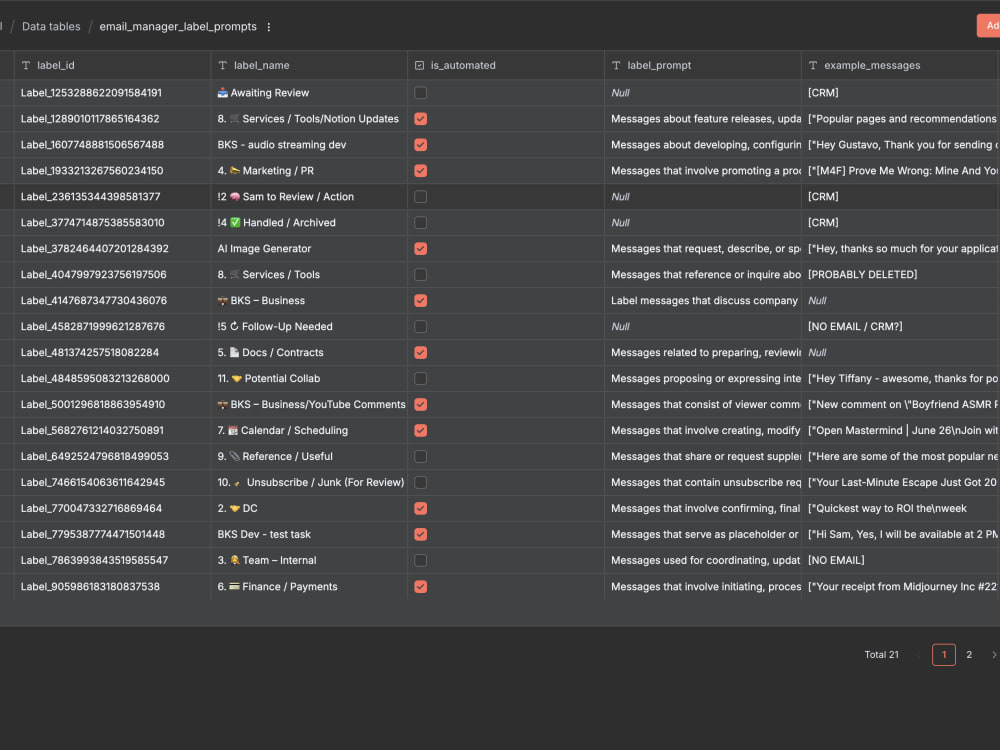The image size is (1000, 750).
Task: Check is_automated for Awaiting Review row
Action: [x=420, y=92]
